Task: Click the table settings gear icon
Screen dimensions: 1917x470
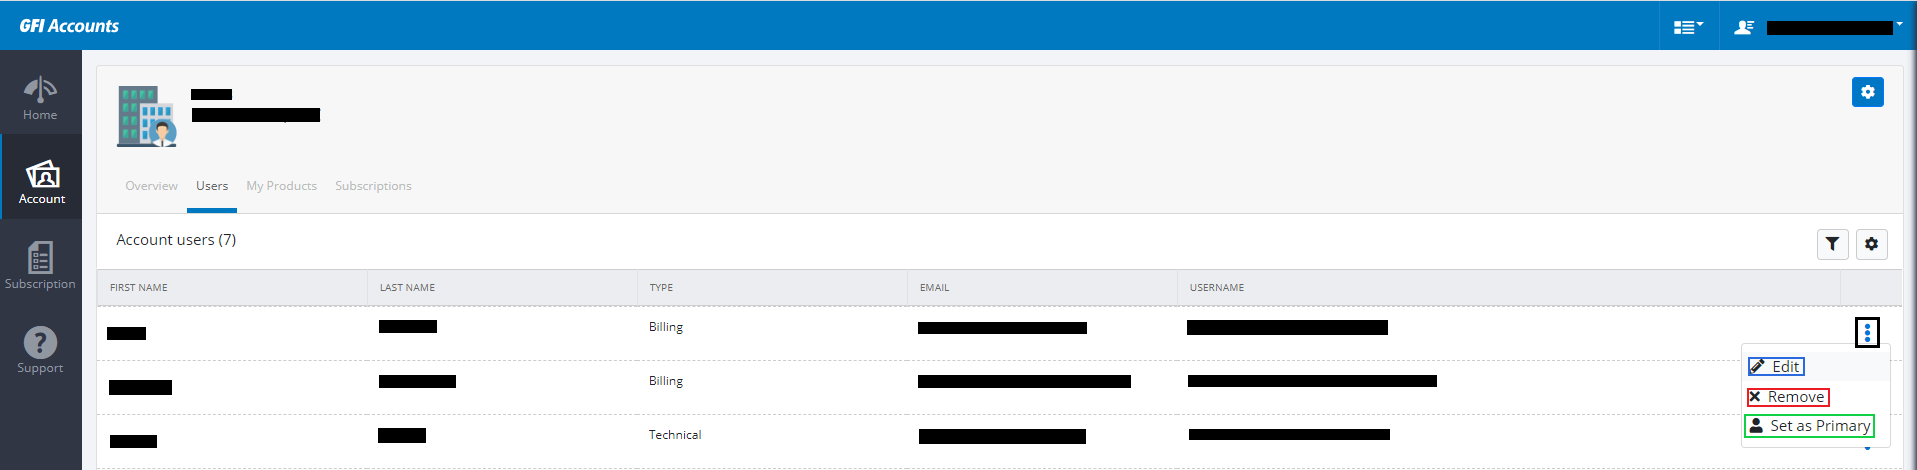Action: click(1871, 244)
